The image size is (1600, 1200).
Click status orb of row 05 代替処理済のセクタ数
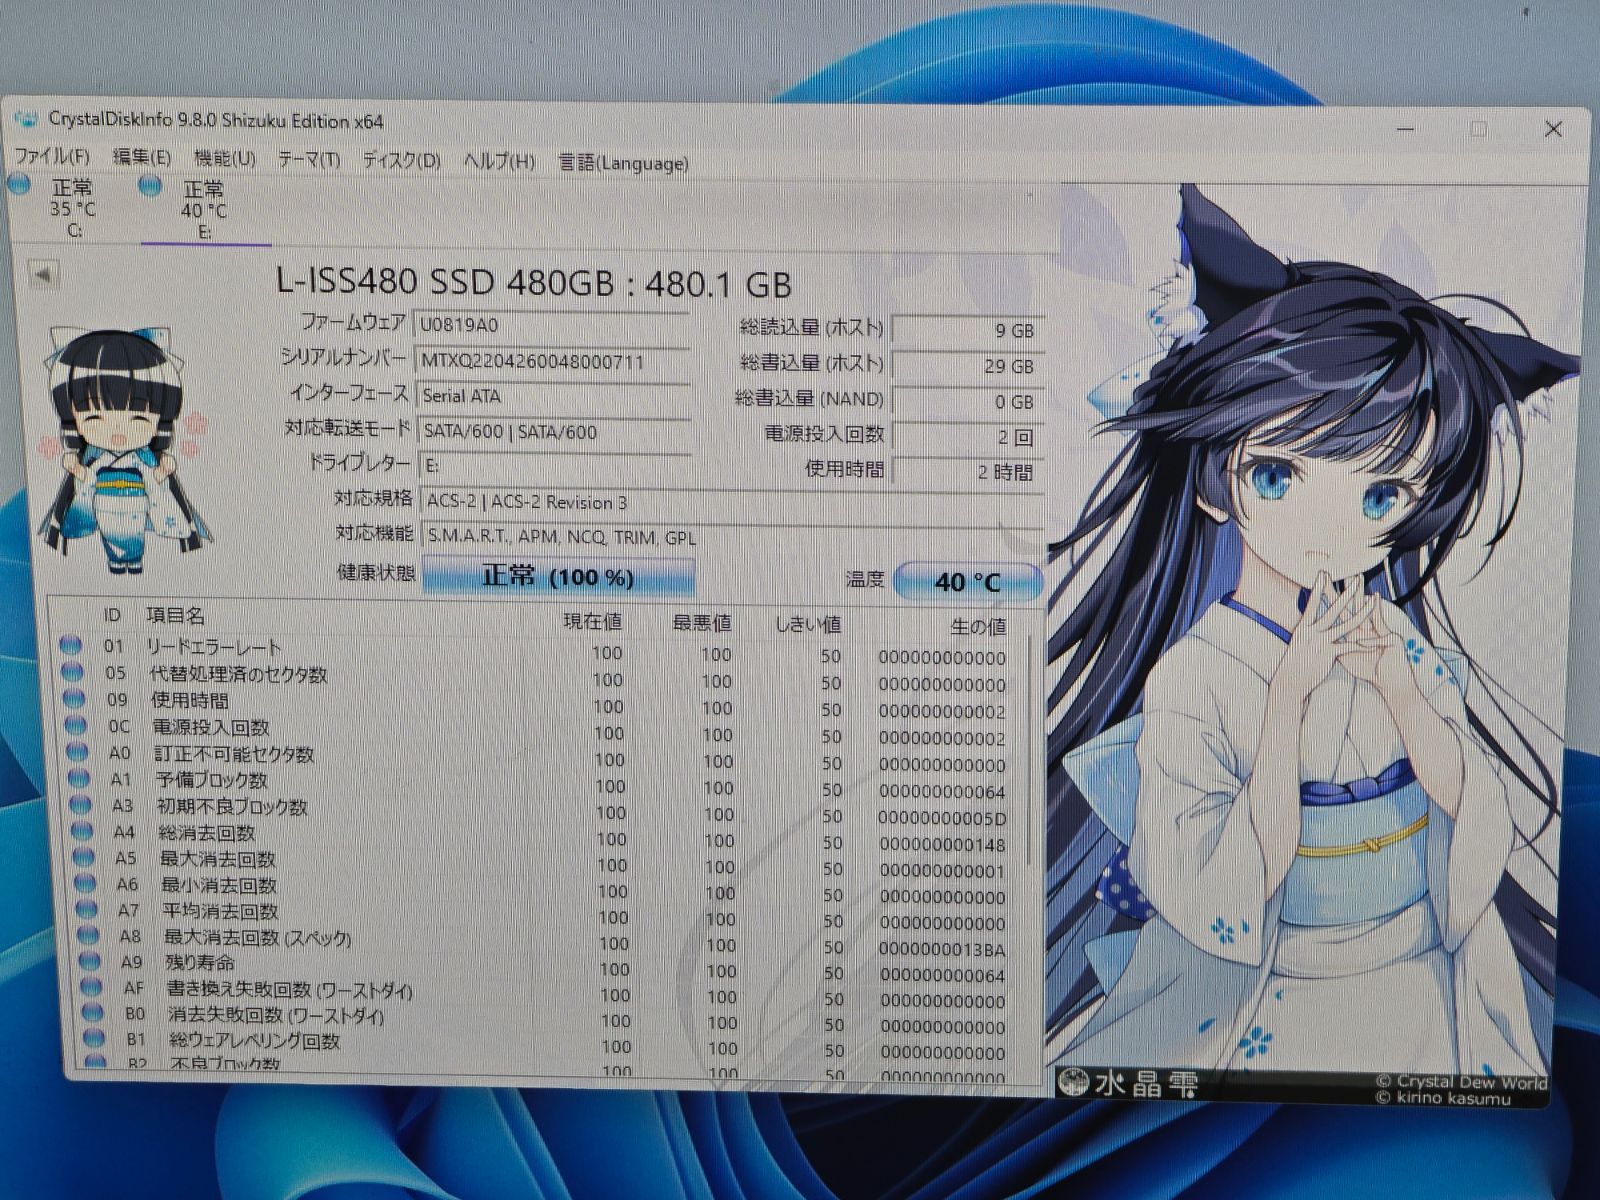pos(72,672)
